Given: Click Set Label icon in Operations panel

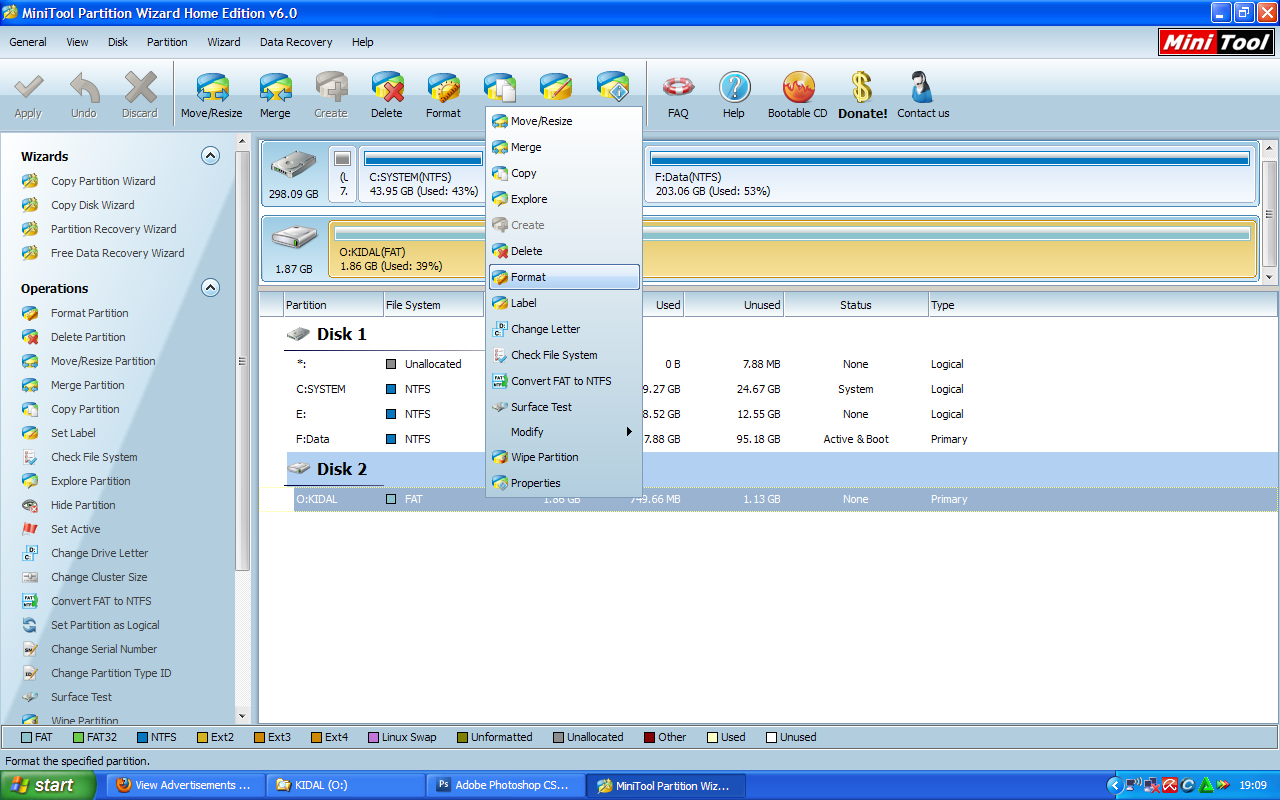Looking at the screenshot, I should (30, 433).
